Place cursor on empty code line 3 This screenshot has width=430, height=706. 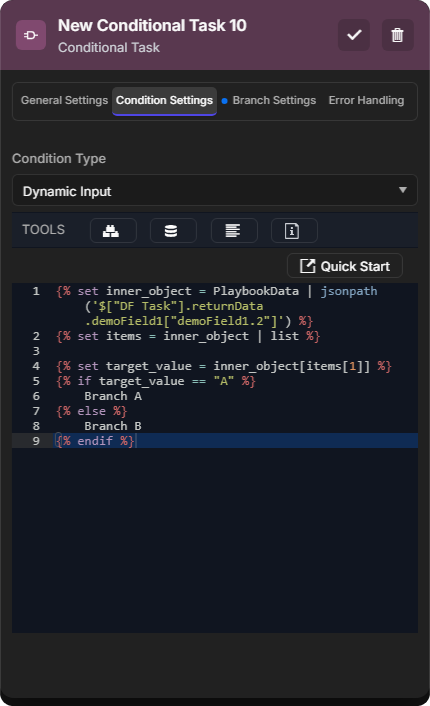234,351
